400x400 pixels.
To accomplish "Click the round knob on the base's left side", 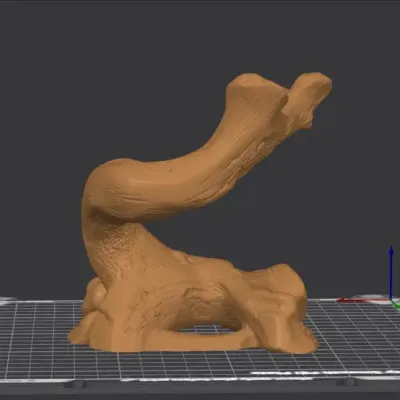I will point(98,291).
